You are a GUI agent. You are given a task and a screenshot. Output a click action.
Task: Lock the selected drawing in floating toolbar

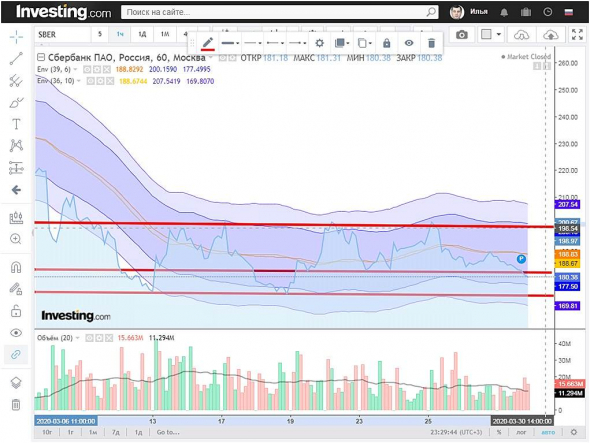(386, 43)
